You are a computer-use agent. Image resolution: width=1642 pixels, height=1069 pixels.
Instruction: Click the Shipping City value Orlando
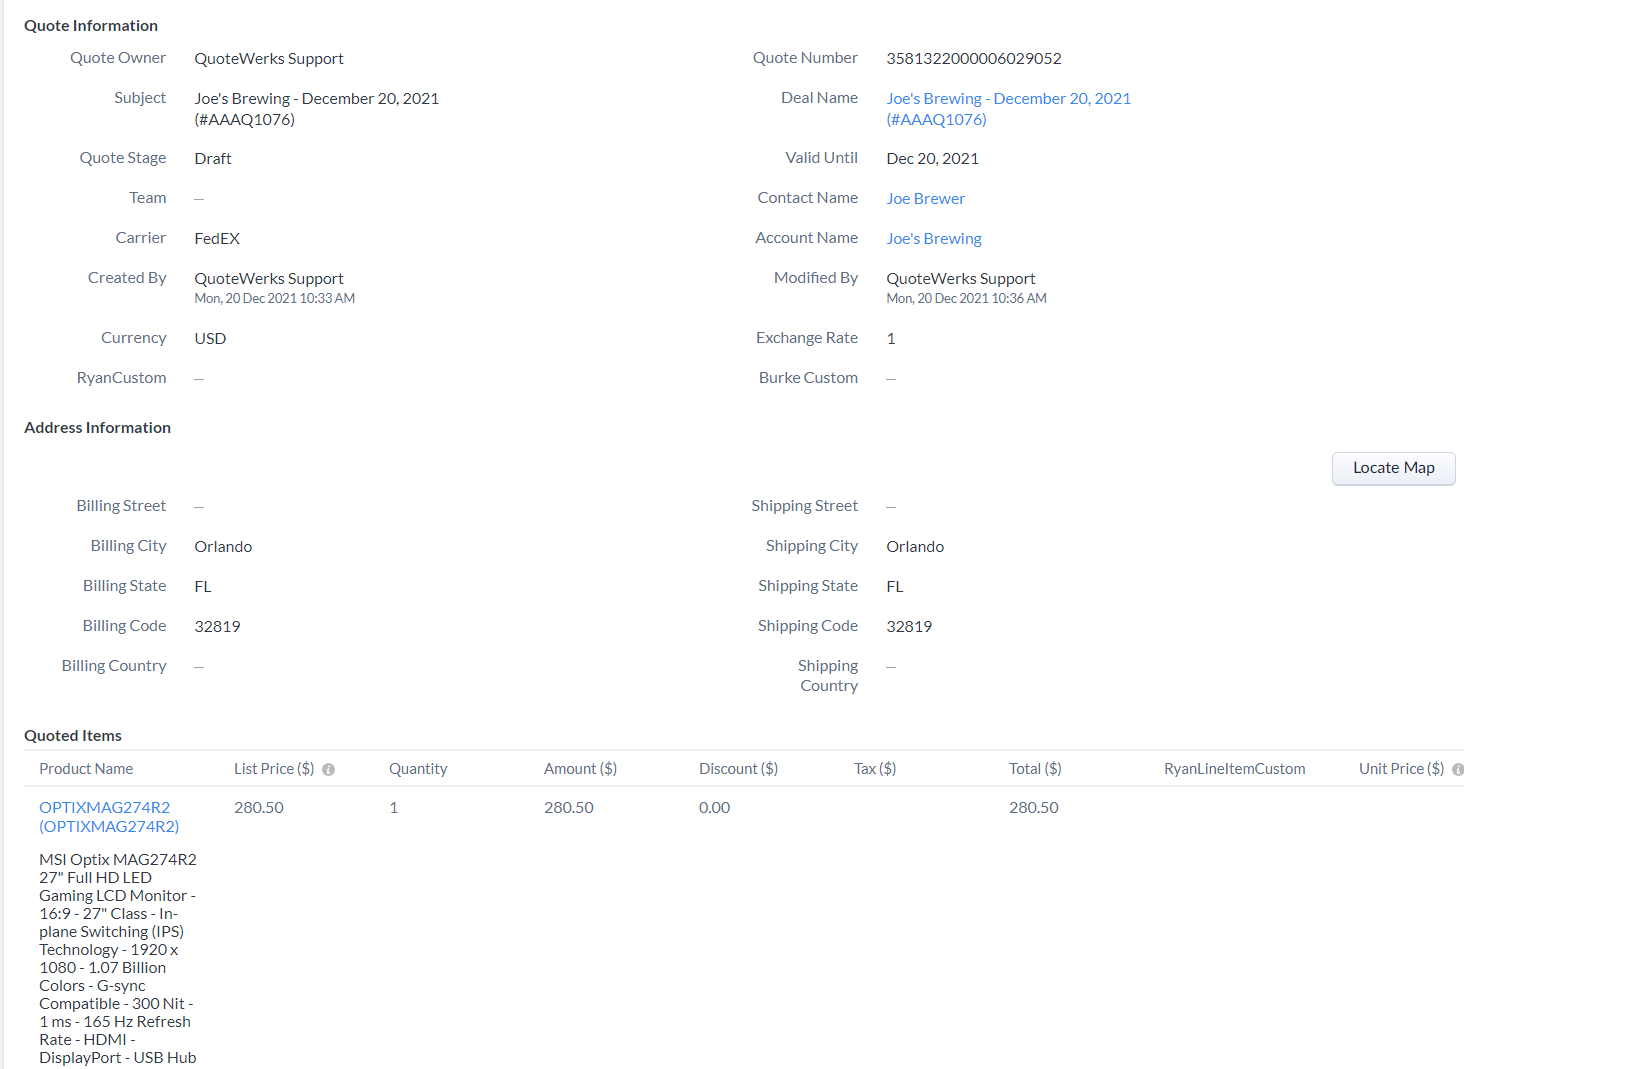[x=915, y=547]
